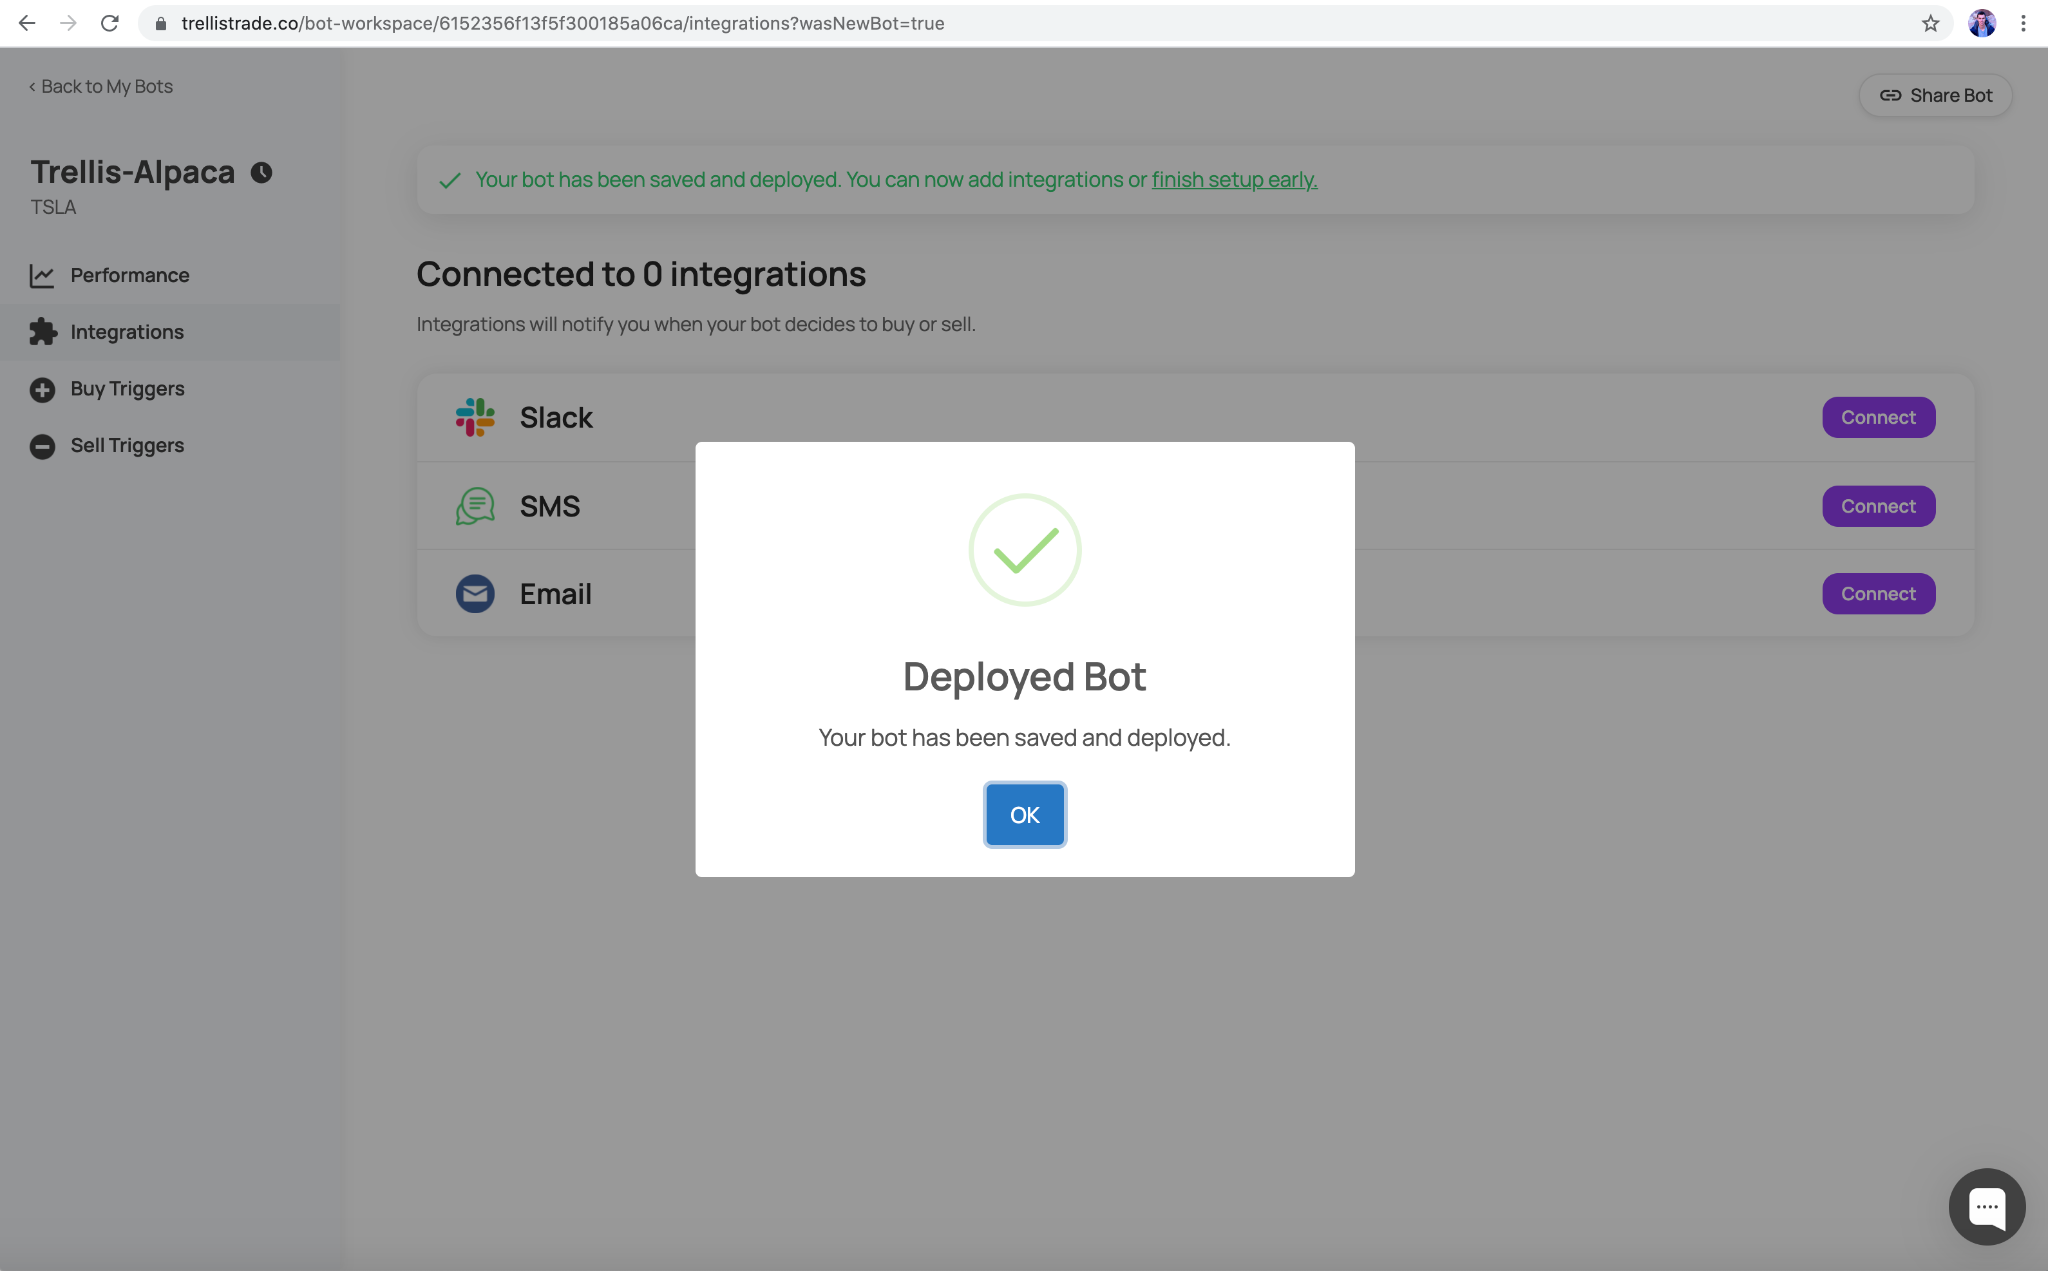This screenshot has height=1271, width=2048.
Task: Open the chat support bubble icon
Action: (1986, 1206)
